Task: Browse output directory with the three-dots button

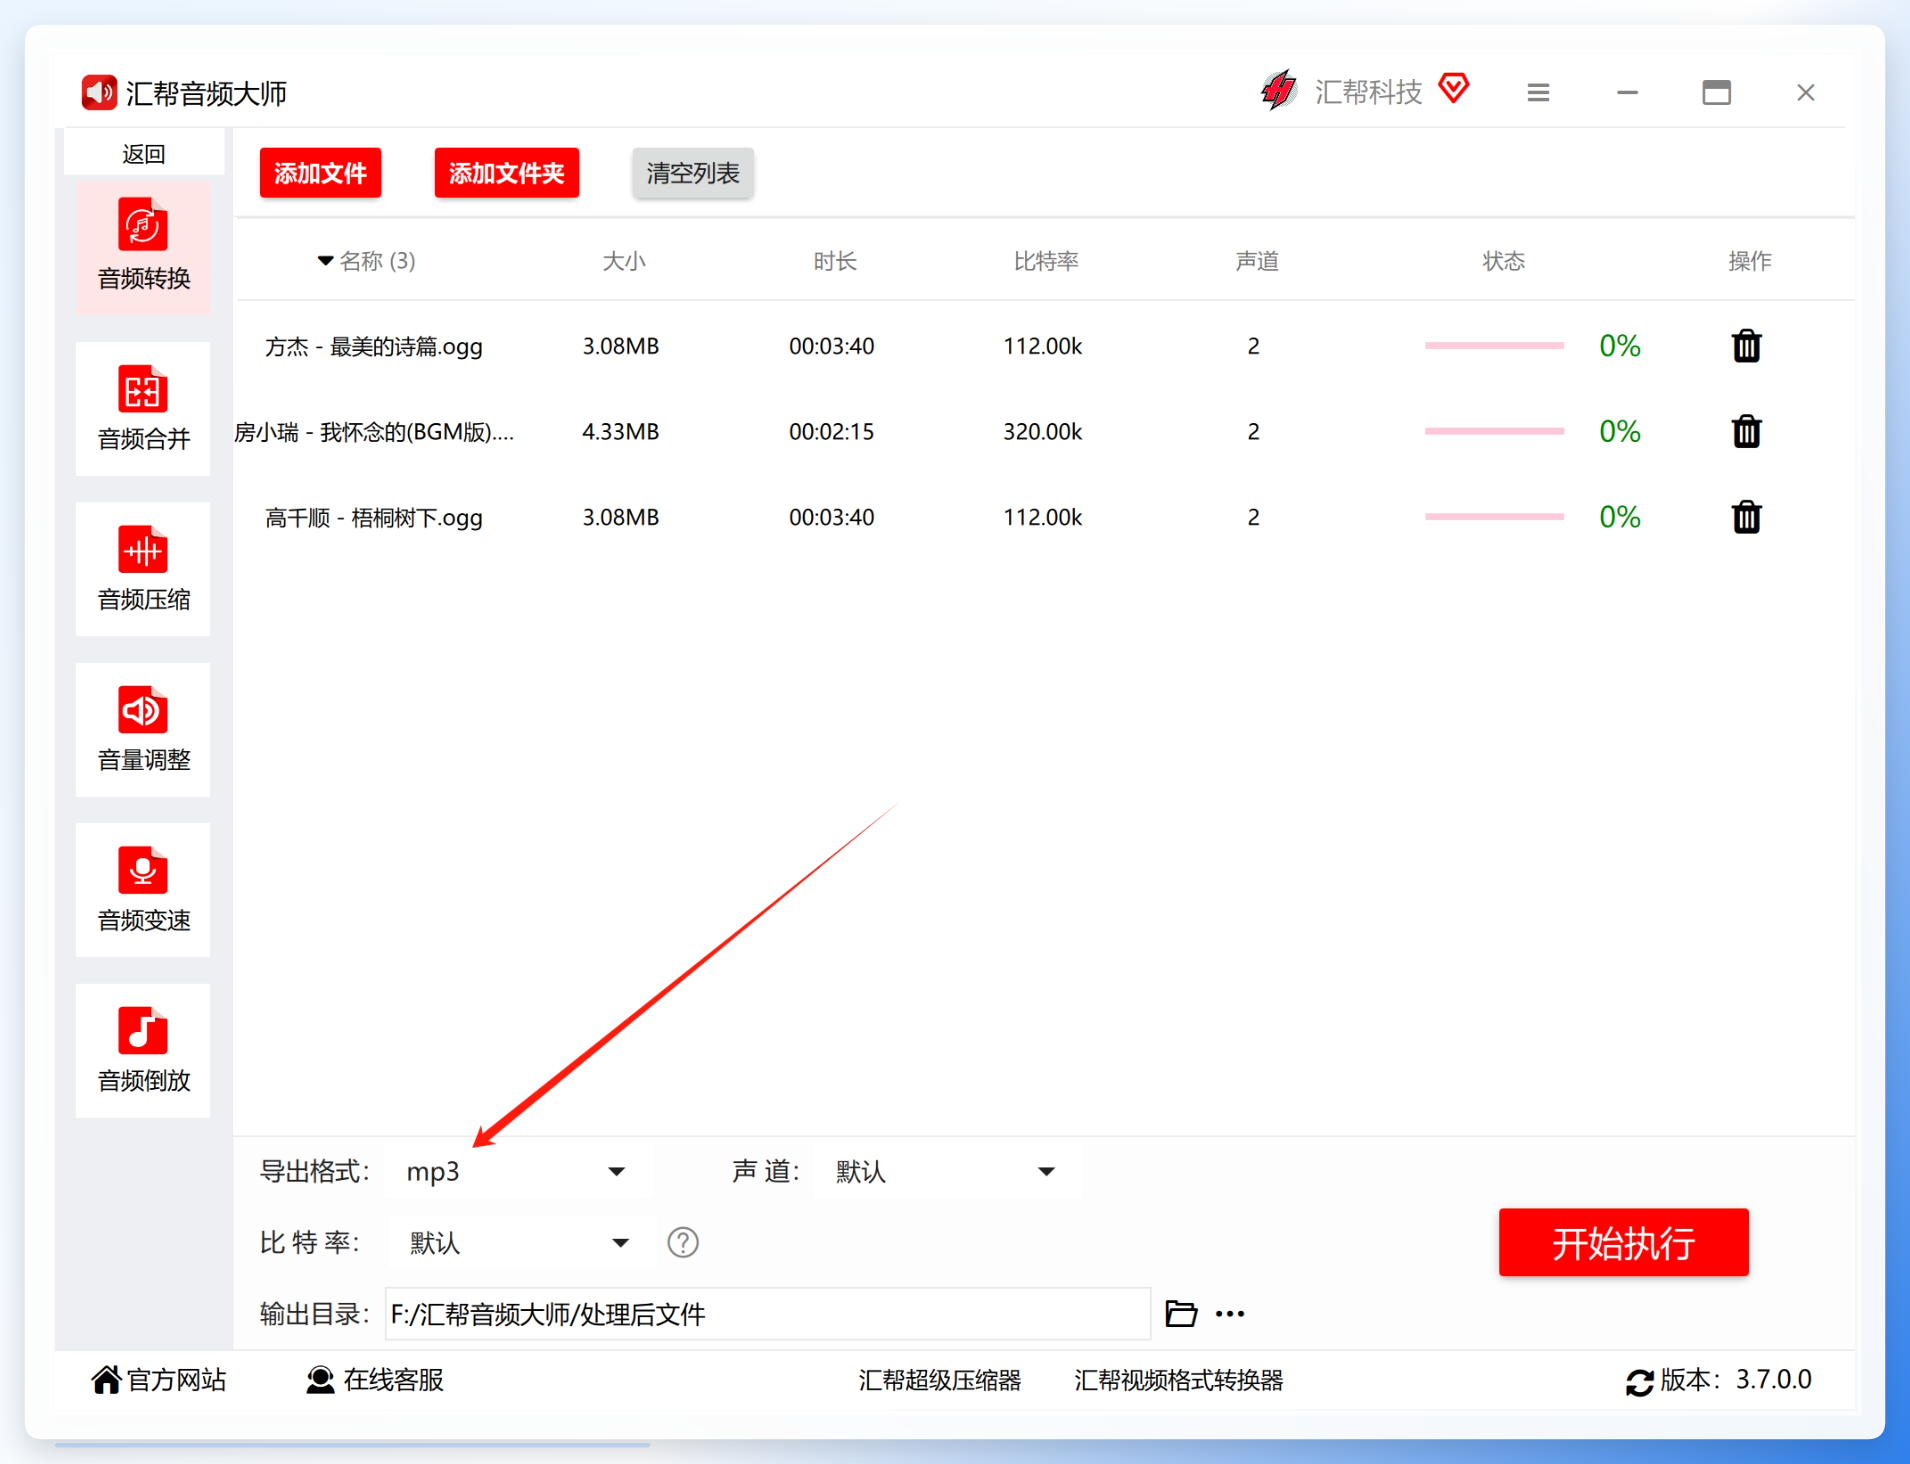Action: tap(1230, 1314)
